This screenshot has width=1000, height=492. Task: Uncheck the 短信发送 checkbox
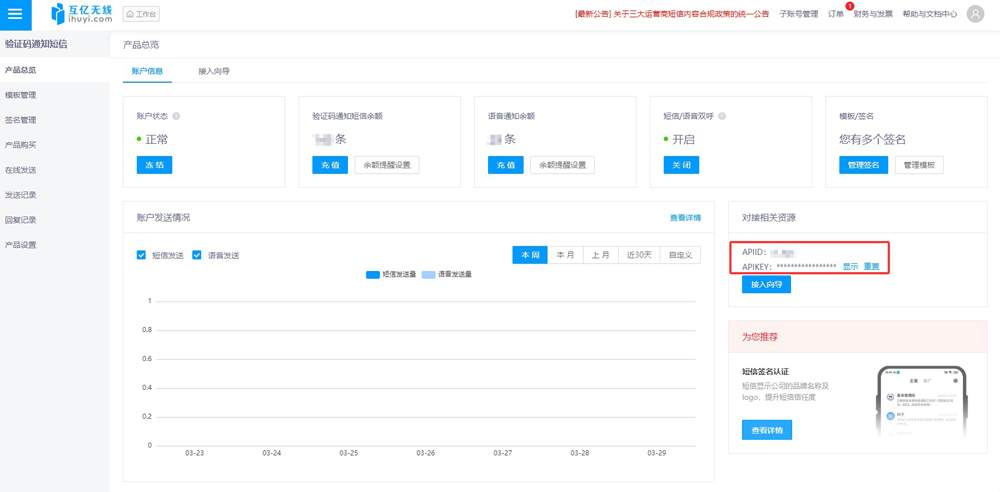click(x=141, y=255)
